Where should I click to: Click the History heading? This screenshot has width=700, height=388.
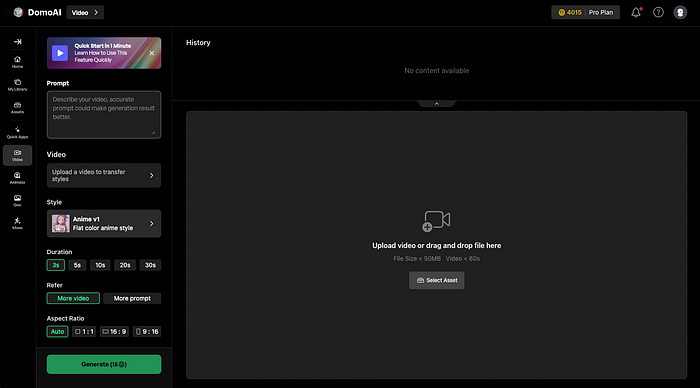[x=198, y=42]
